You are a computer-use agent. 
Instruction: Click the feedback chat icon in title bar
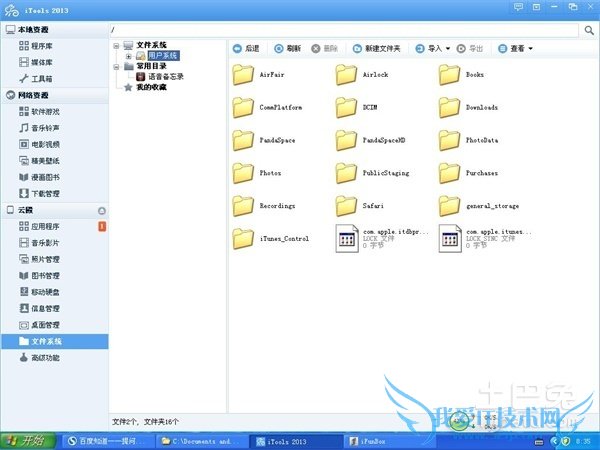pyautogui.click(x=518, y=7)
